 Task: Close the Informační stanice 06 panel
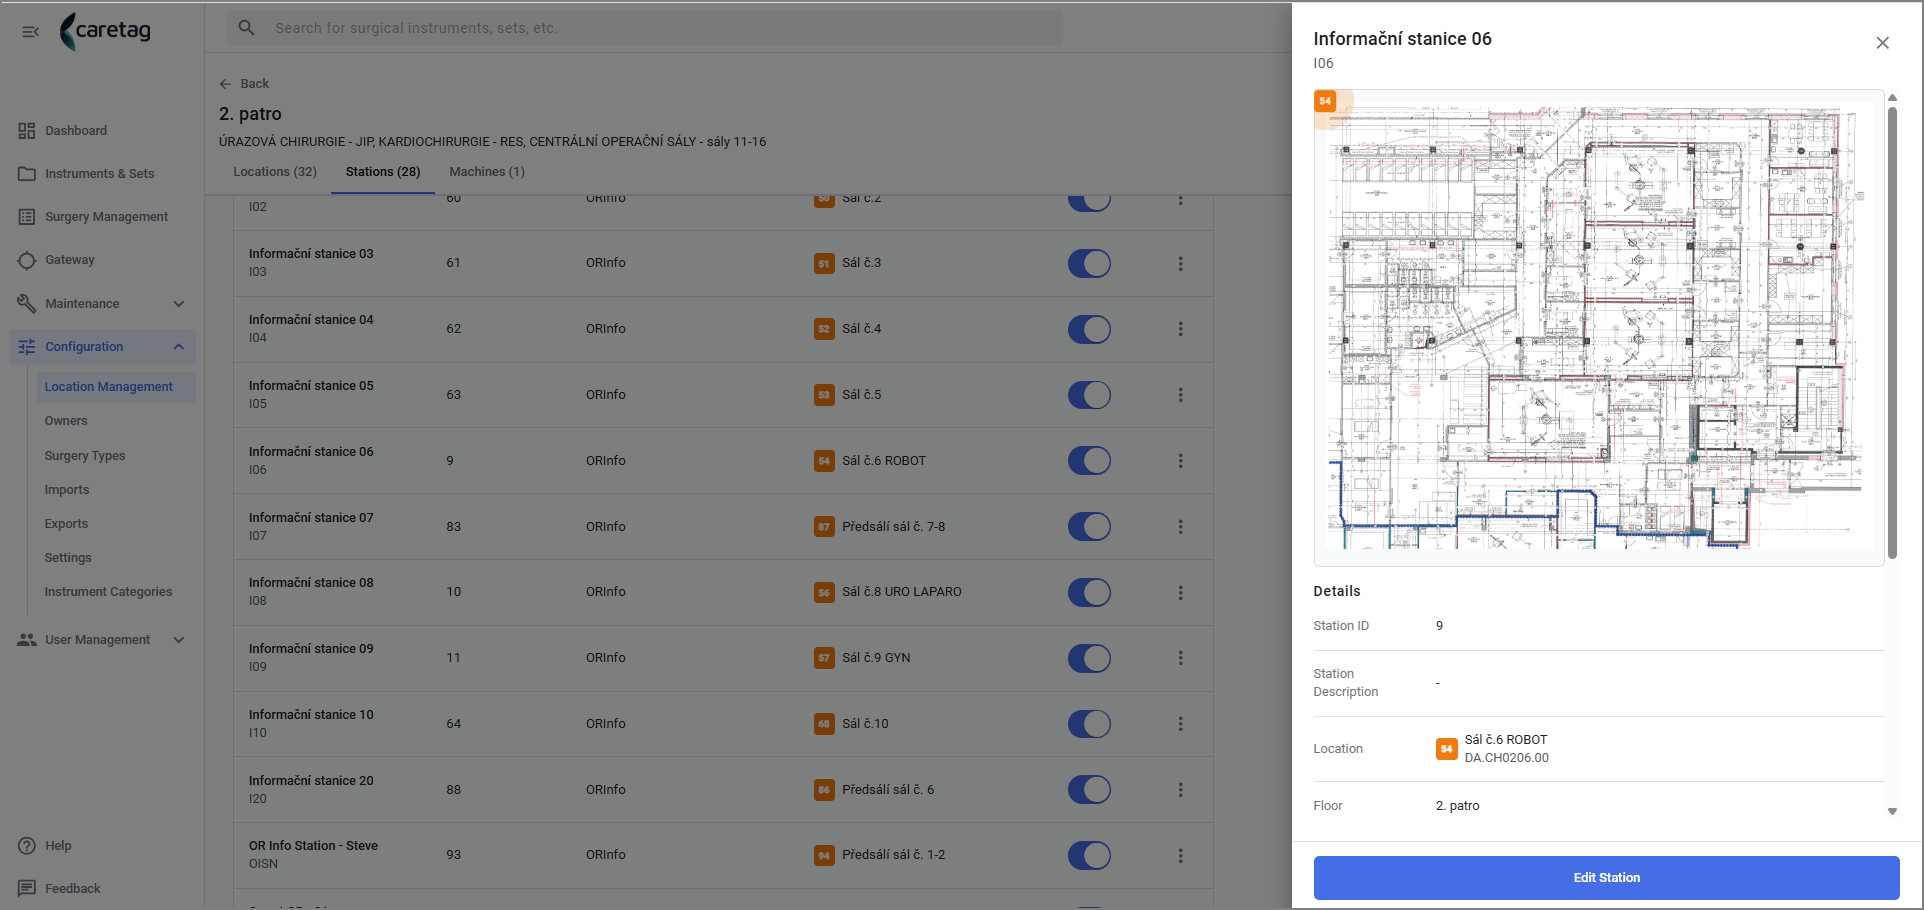coord(1882,43)
